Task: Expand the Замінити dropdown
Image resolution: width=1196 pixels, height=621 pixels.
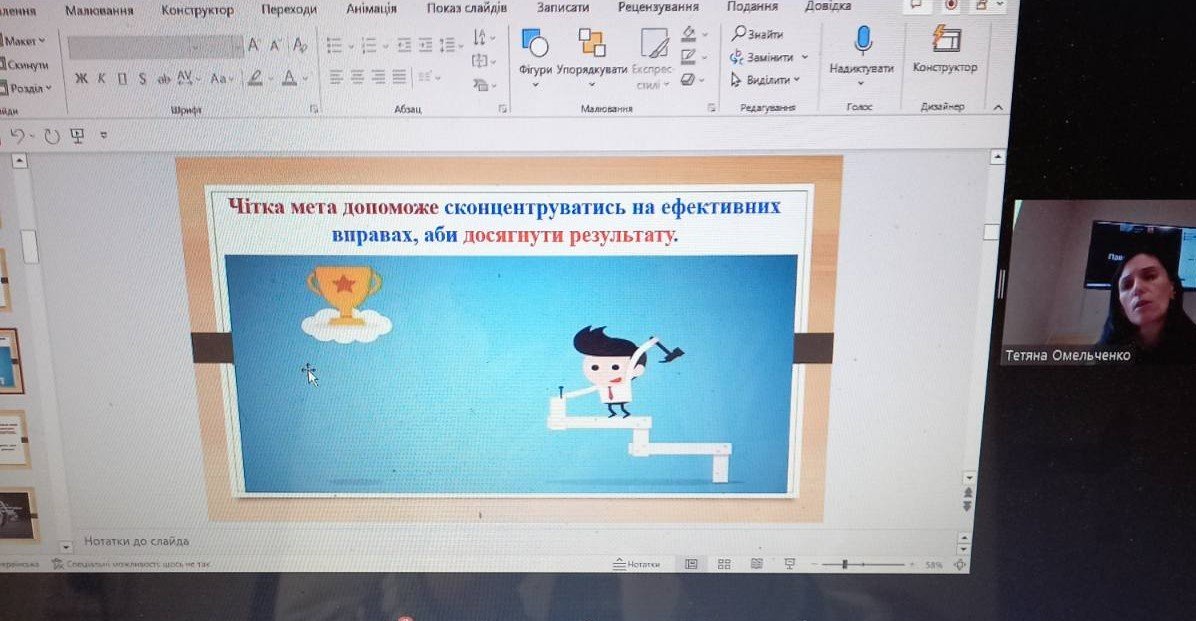Action: coord(805,57)
